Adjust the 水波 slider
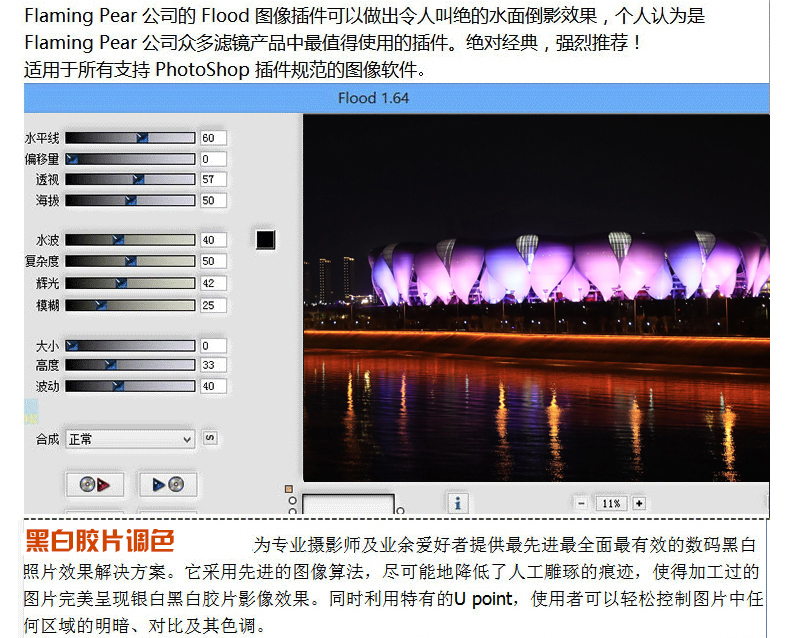This screenshot has height=638, width=790. coord(130,239)
